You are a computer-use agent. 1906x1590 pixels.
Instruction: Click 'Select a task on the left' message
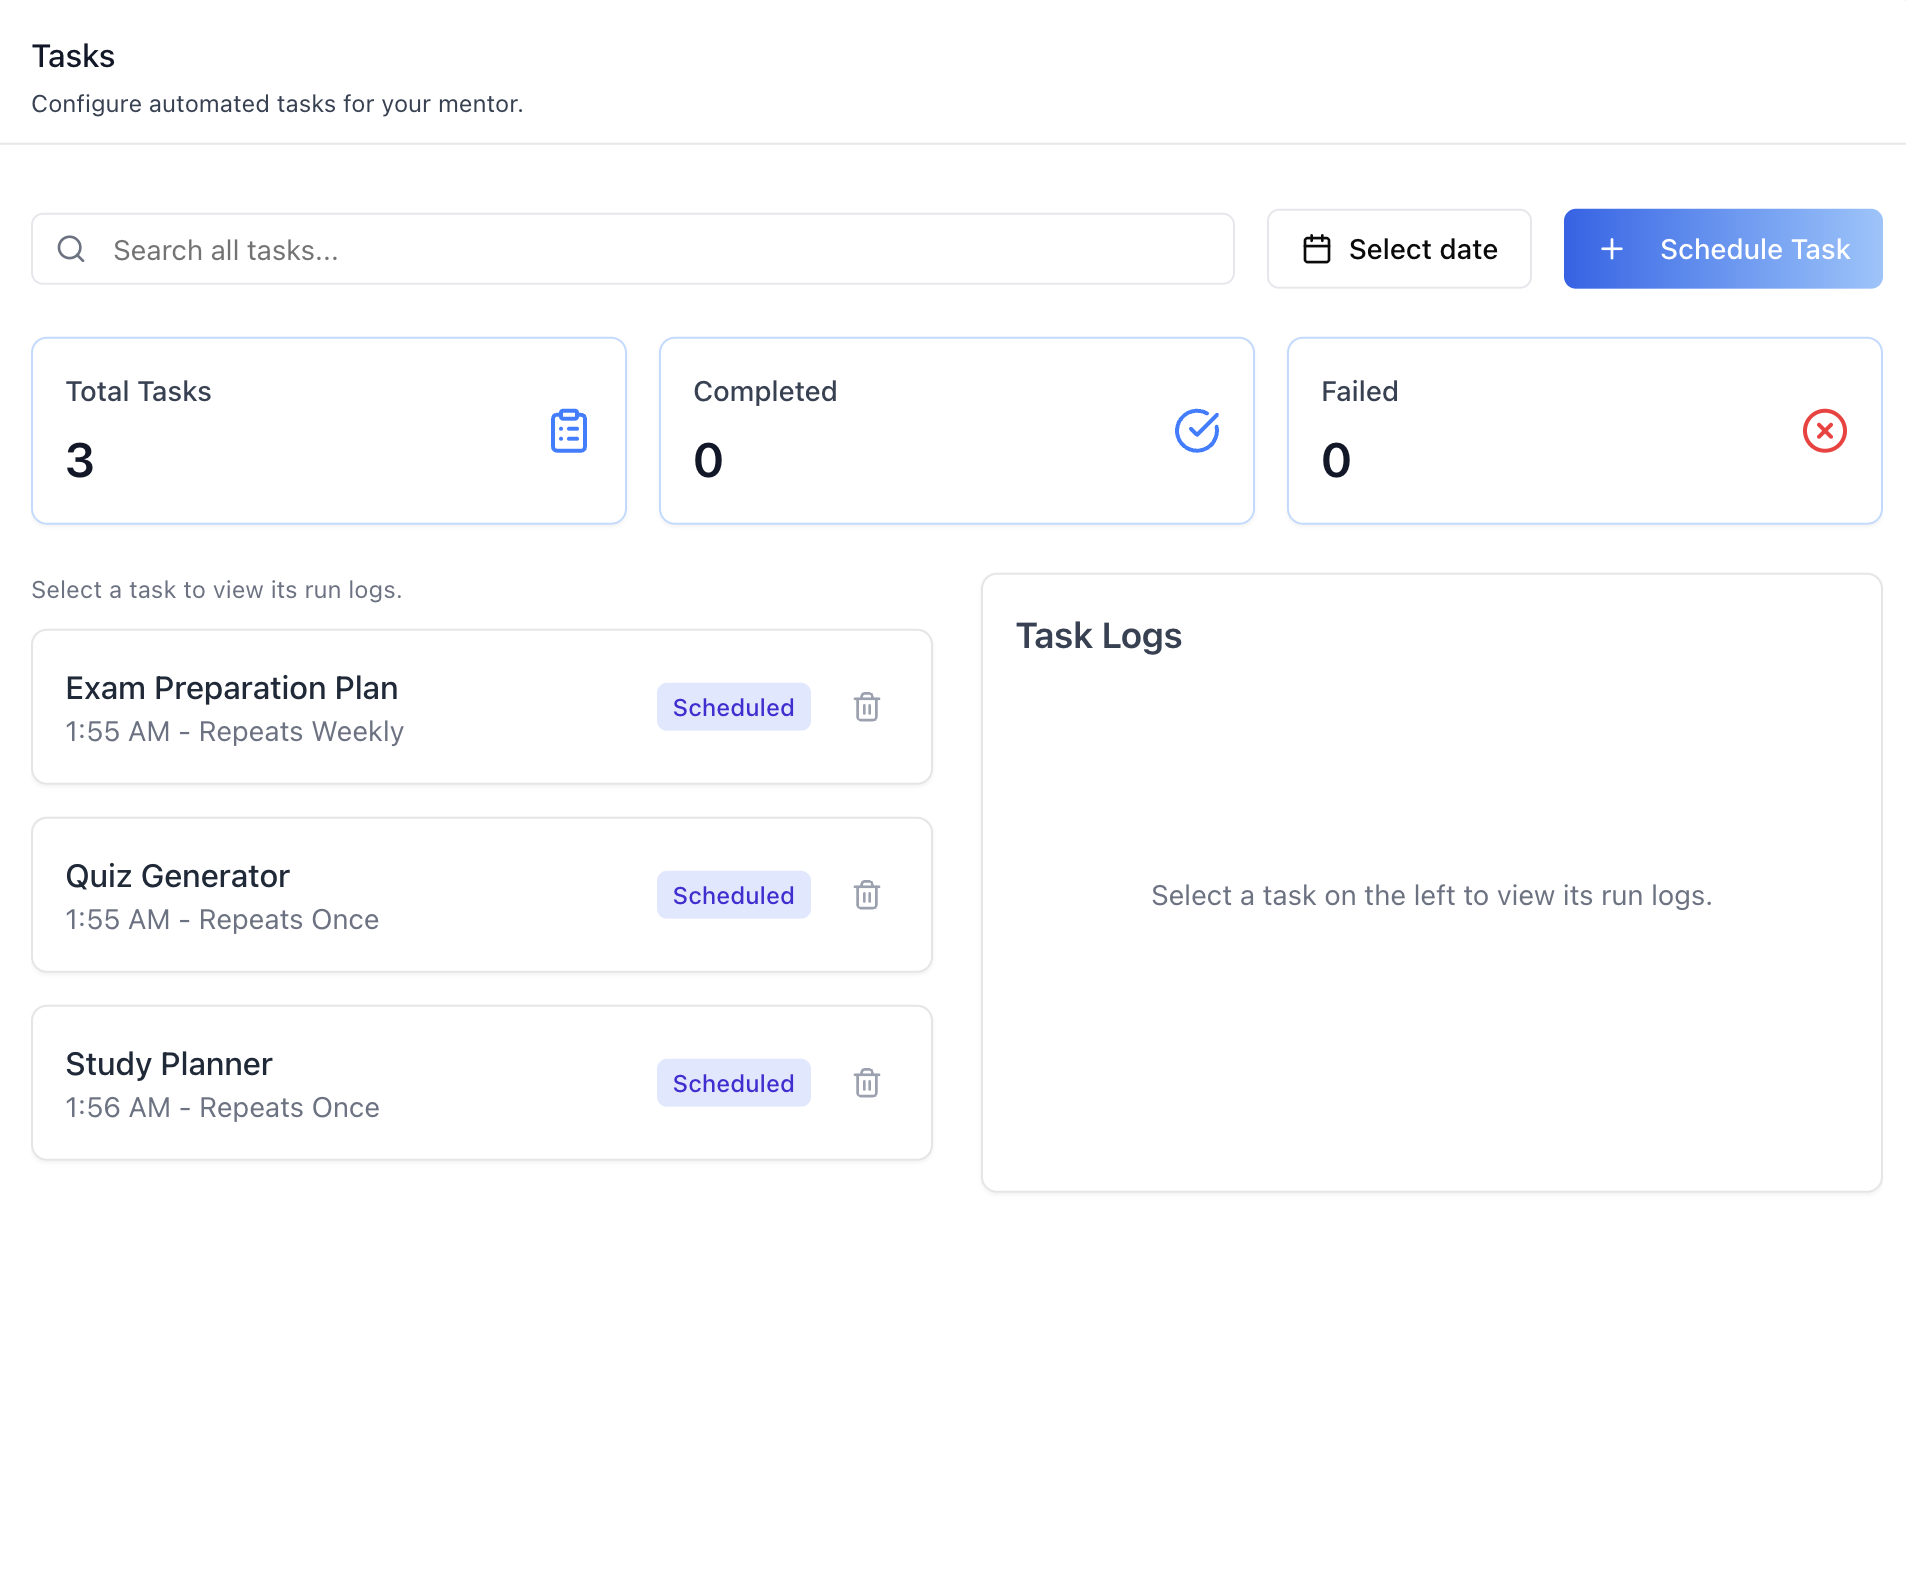pos(1432,895)
